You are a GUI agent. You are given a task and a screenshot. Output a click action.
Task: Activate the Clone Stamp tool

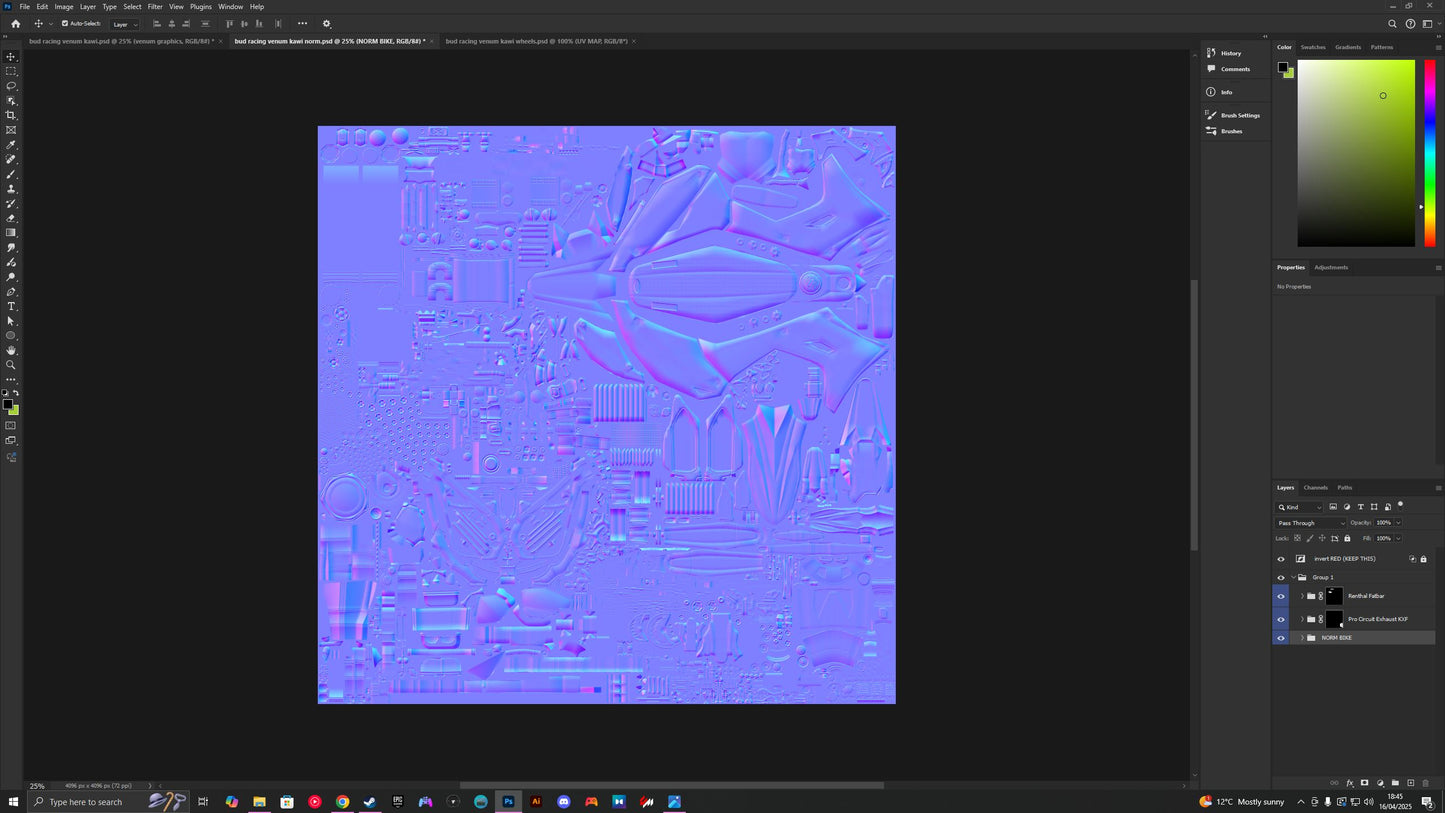(11, 189)
